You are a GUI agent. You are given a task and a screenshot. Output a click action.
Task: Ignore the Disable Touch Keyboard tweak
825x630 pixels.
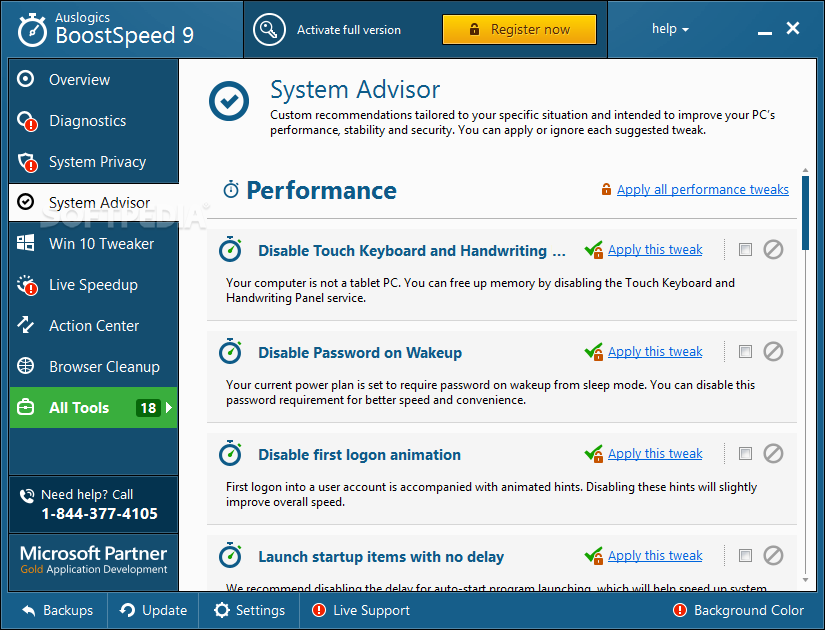point(773,249)
